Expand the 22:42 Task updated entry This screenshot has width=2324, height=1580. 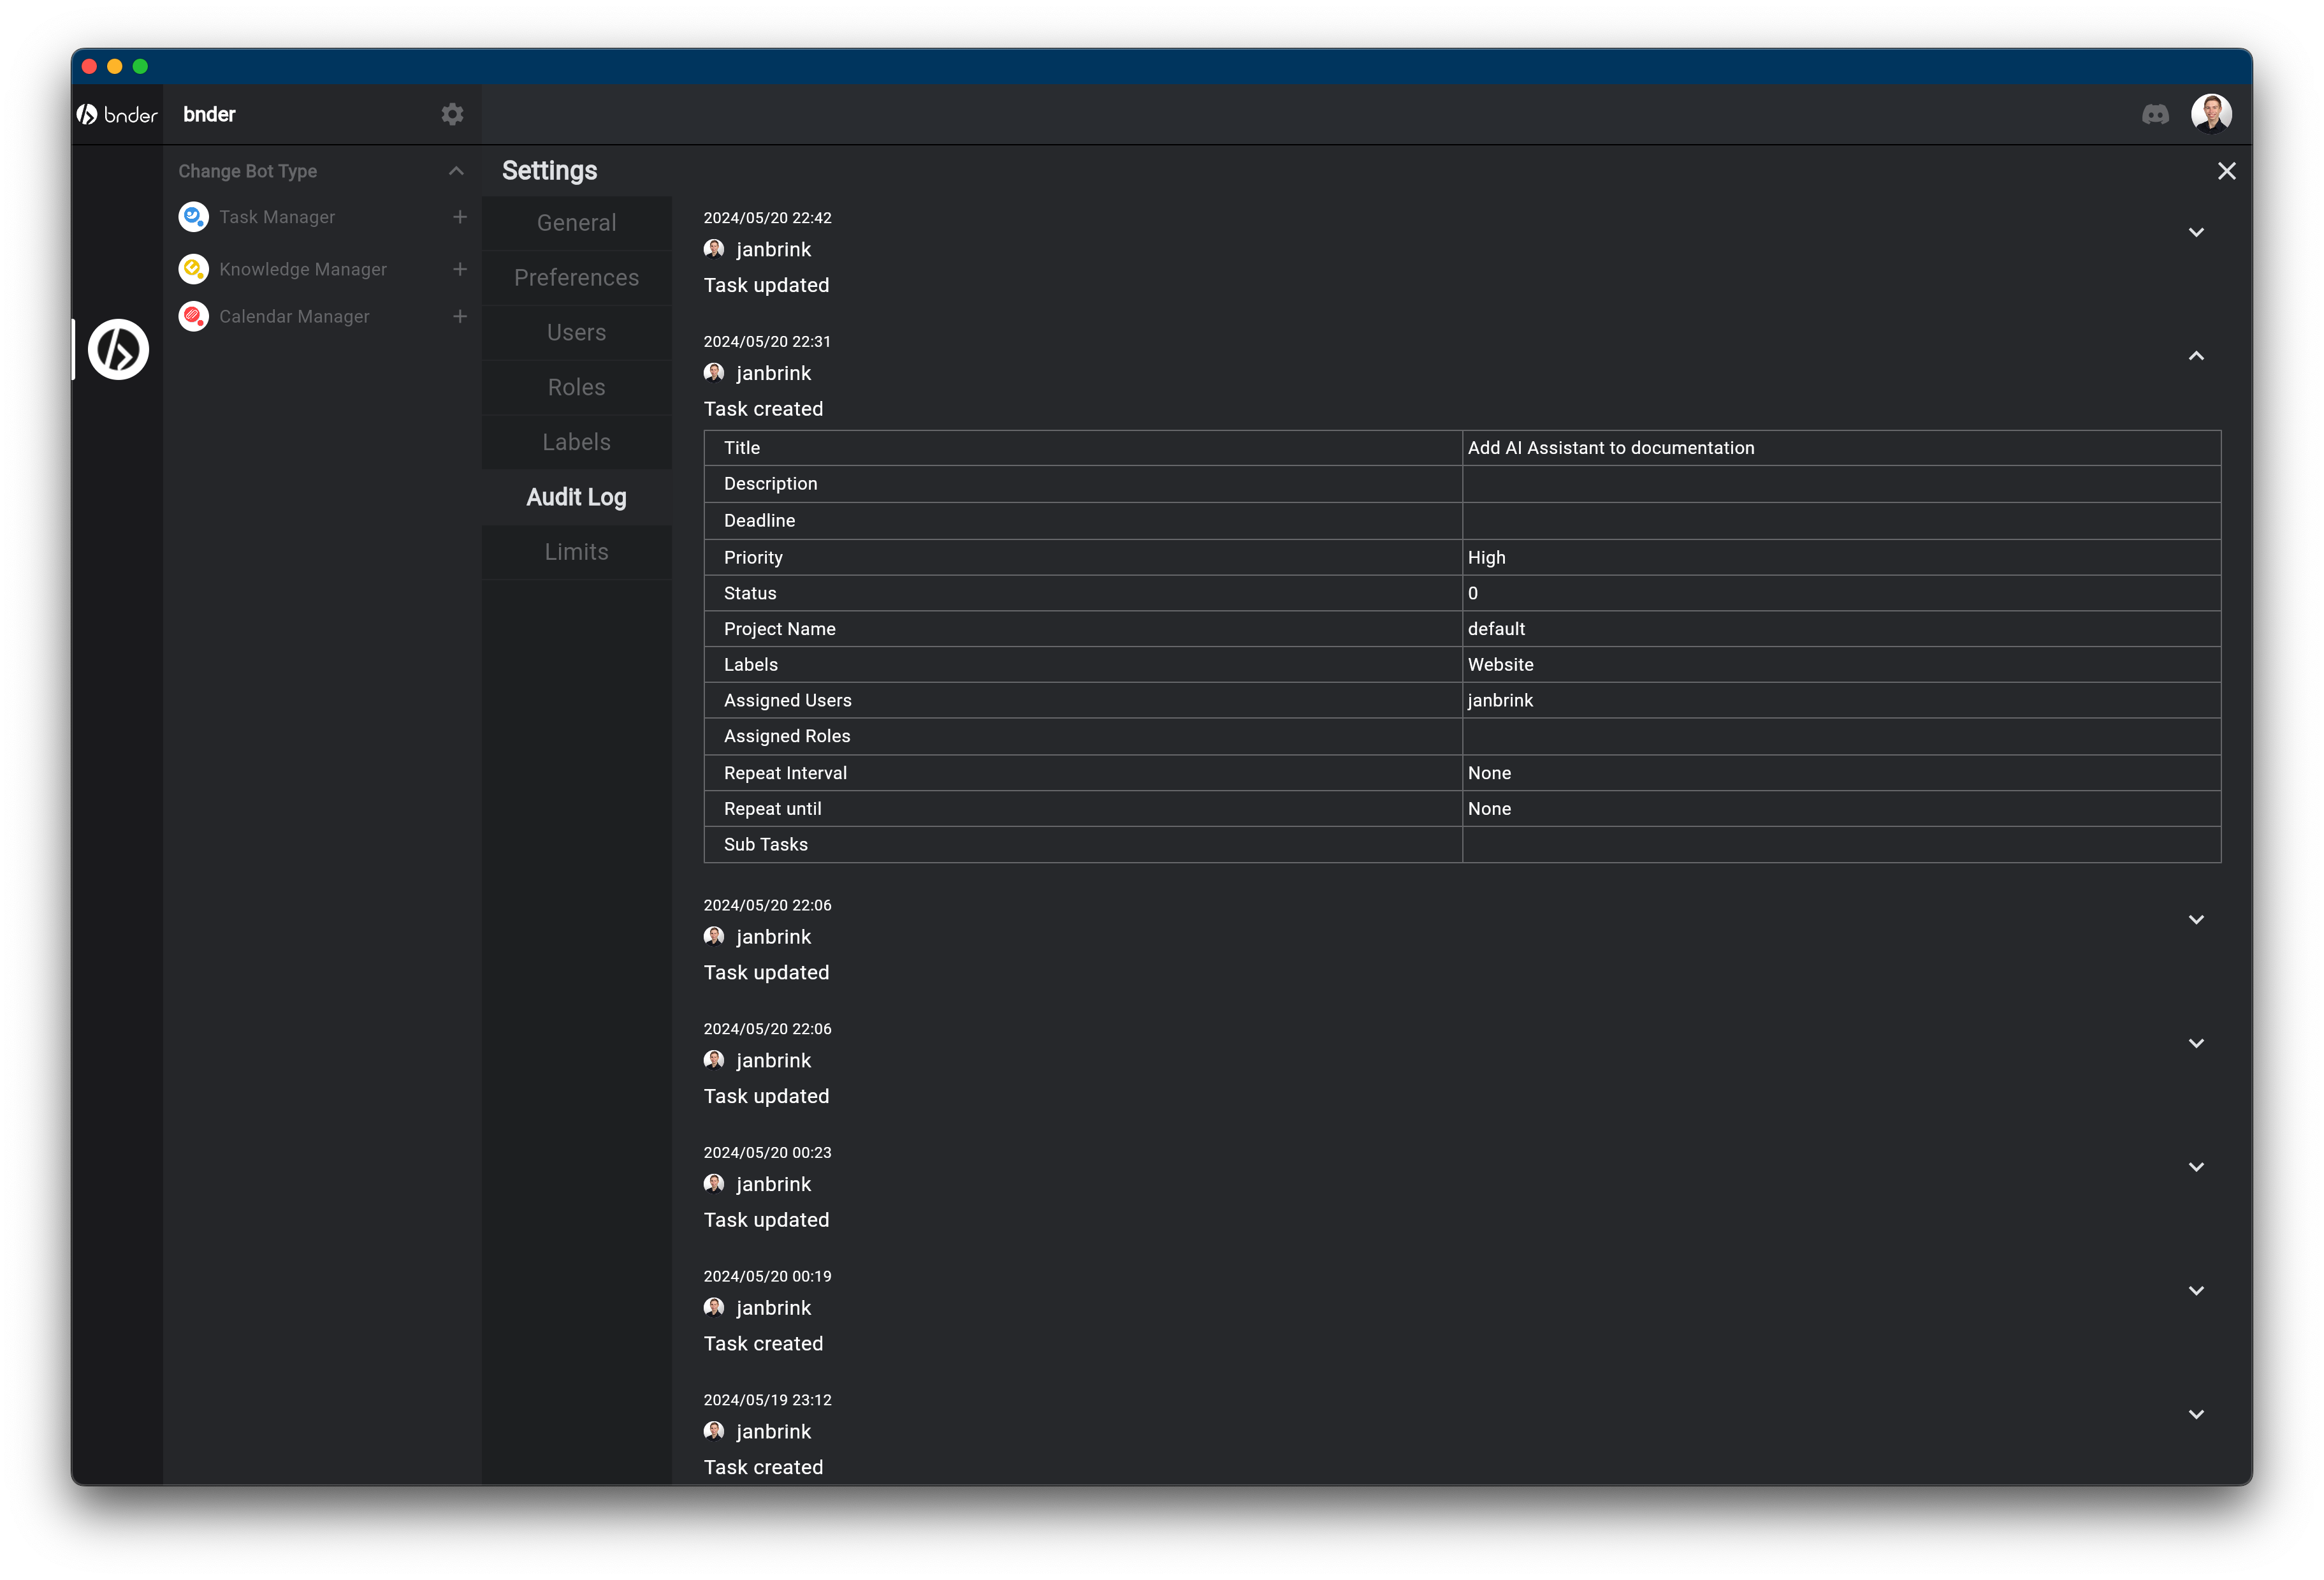(x=2196, y=232)
